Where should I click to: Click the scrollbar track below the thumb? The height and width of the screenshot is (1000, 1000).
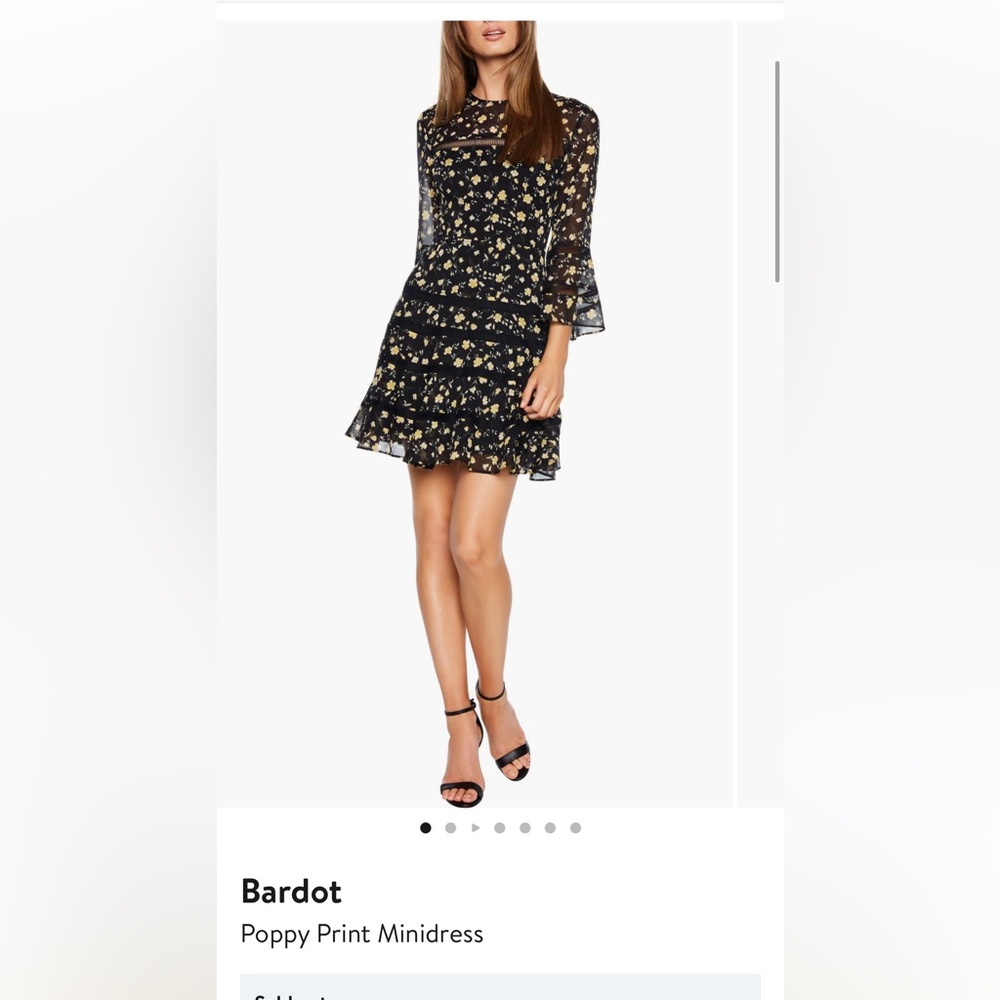777,542
